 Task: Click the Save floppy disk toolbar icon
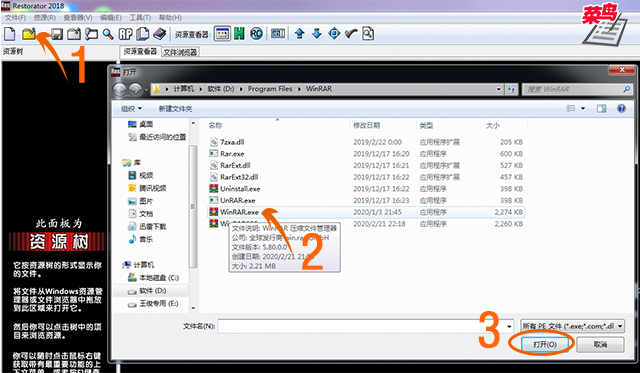[57, 34]
